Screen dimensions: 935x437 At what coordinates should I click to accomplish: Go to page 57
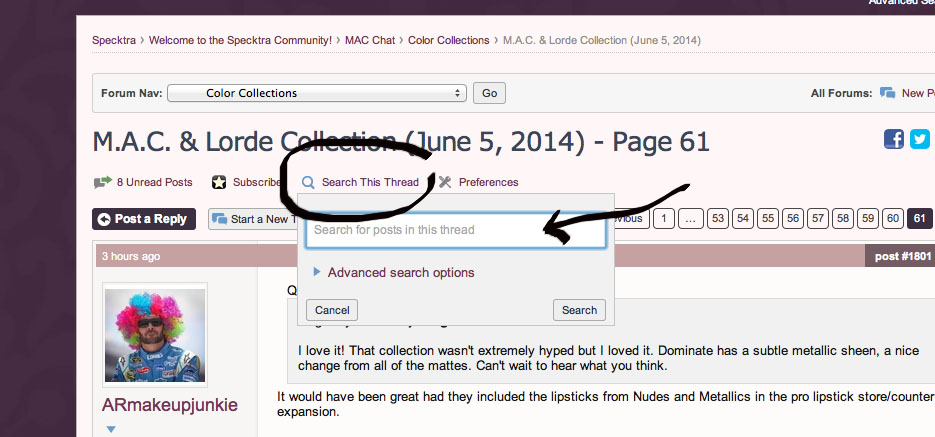818,219
